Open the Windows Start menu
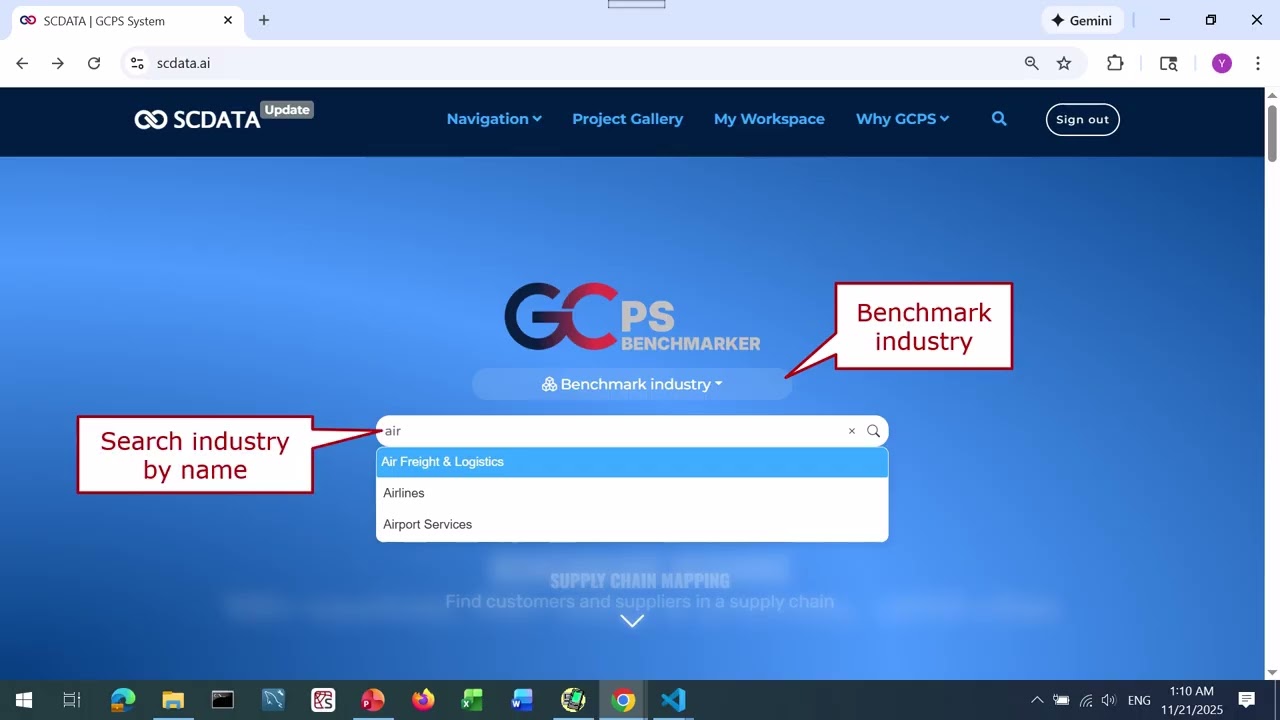The width and height of the screenshot is (1280, 720). click(x=24, y=700)
